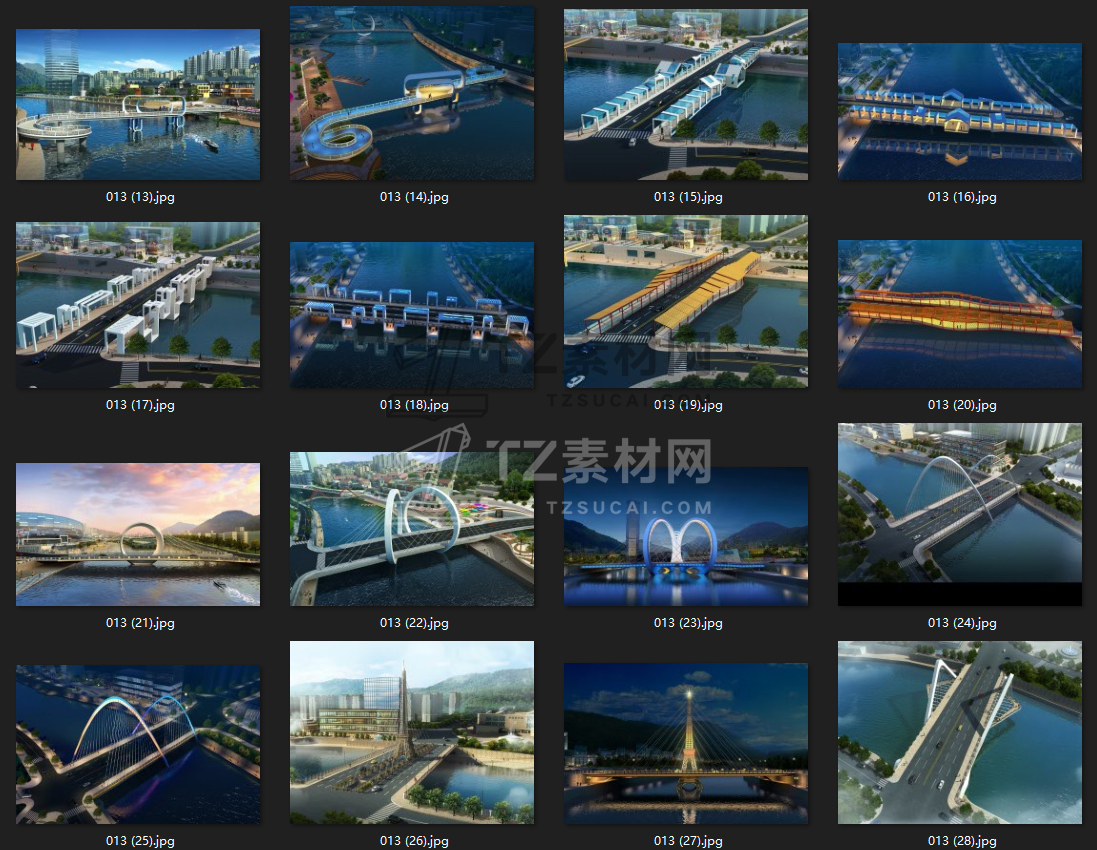Select the 013 (20).jpg thumbnail image
This screenshot has width=1097, height=850.
point(960,314)
